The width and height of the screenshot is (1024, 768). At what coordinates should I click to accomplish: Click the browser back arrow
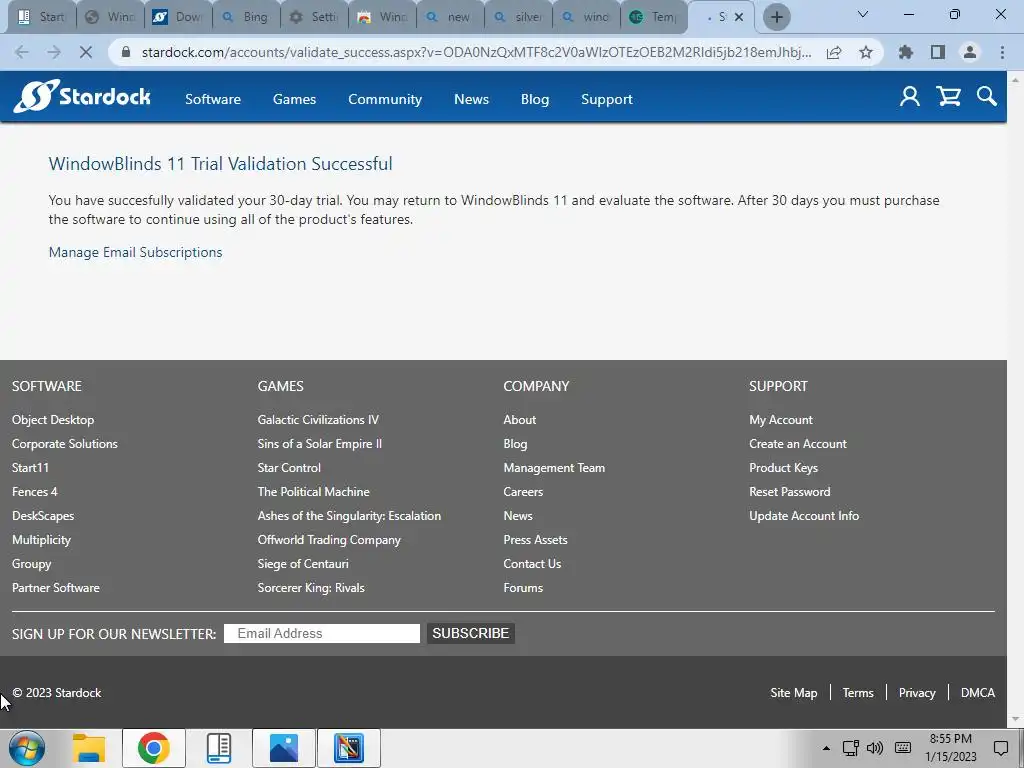pyautogui.click(x=22, y=52)
